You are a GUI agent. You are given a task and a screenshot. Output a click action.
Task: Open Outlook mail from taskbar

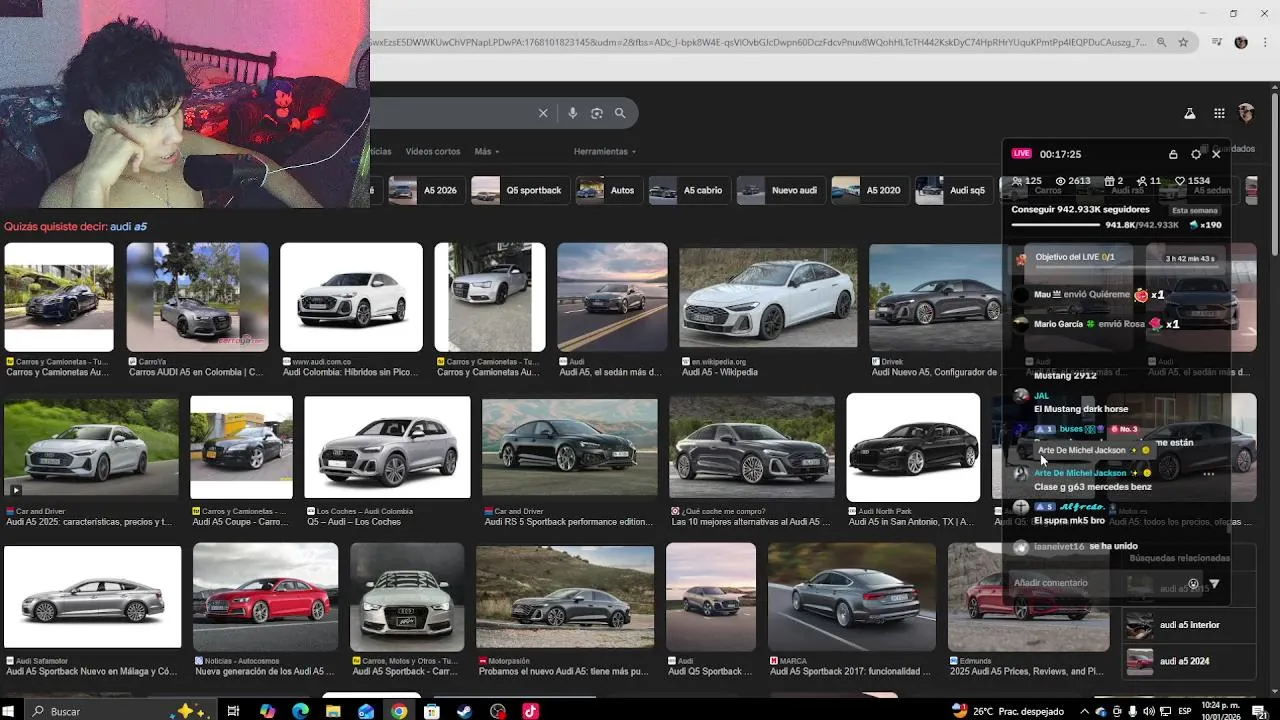pyautogui.click(x=366, y=711)
